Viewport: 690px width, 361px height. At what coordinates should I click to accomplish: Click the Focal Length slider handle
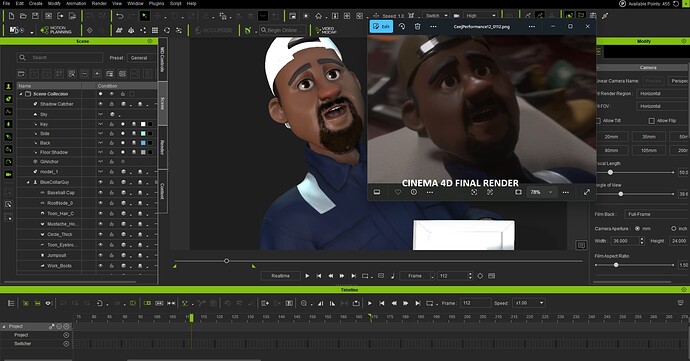(610, 173)
